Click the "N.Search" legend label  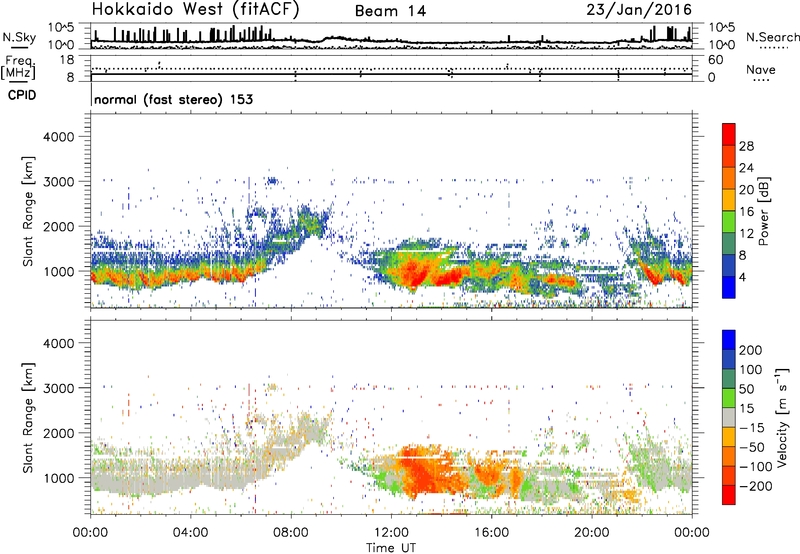pyautogui.click(x=772, y=37)
